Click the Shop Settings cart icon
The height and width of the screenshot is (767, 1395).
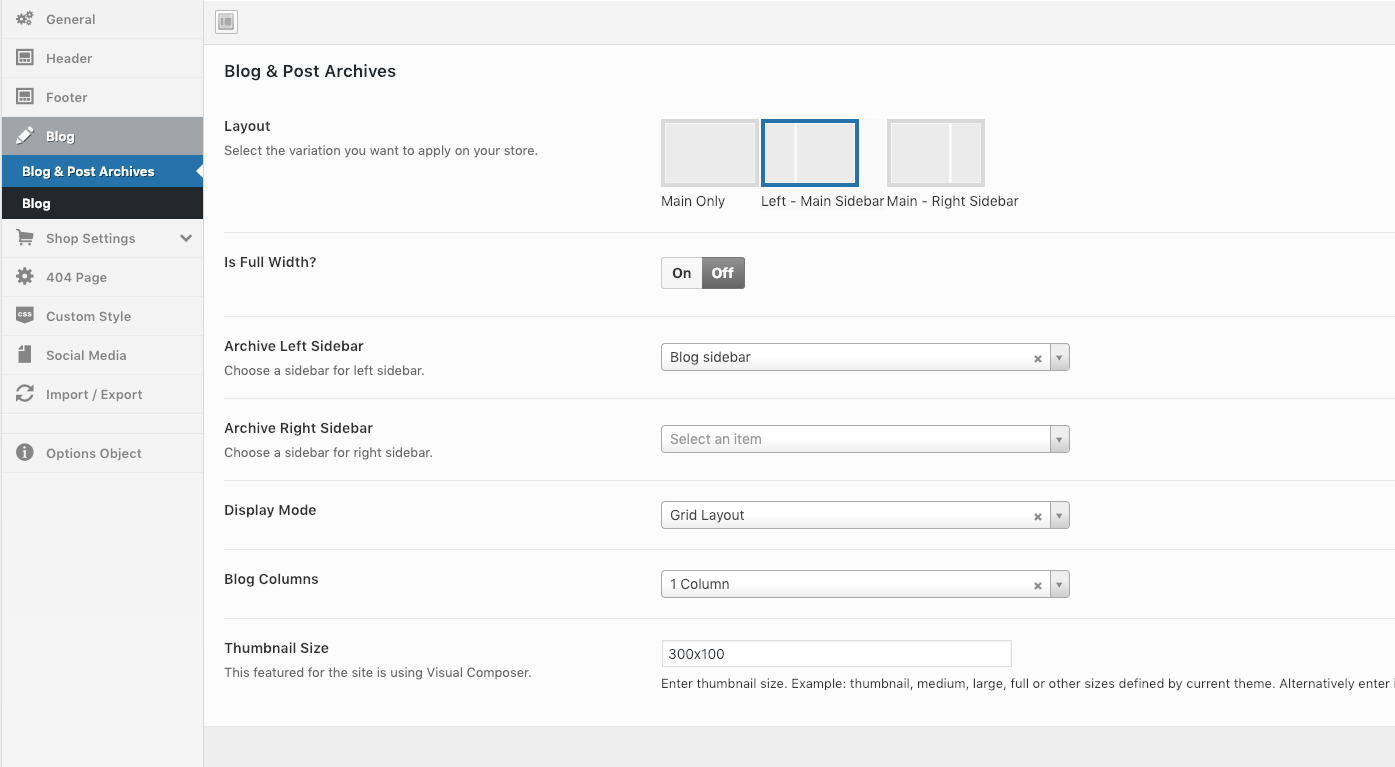point(25,238)
